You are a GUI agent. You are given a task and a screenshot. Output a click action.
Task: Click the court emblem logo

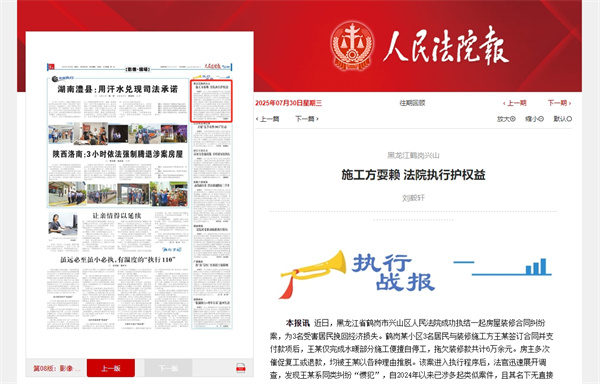click(352, 46)
